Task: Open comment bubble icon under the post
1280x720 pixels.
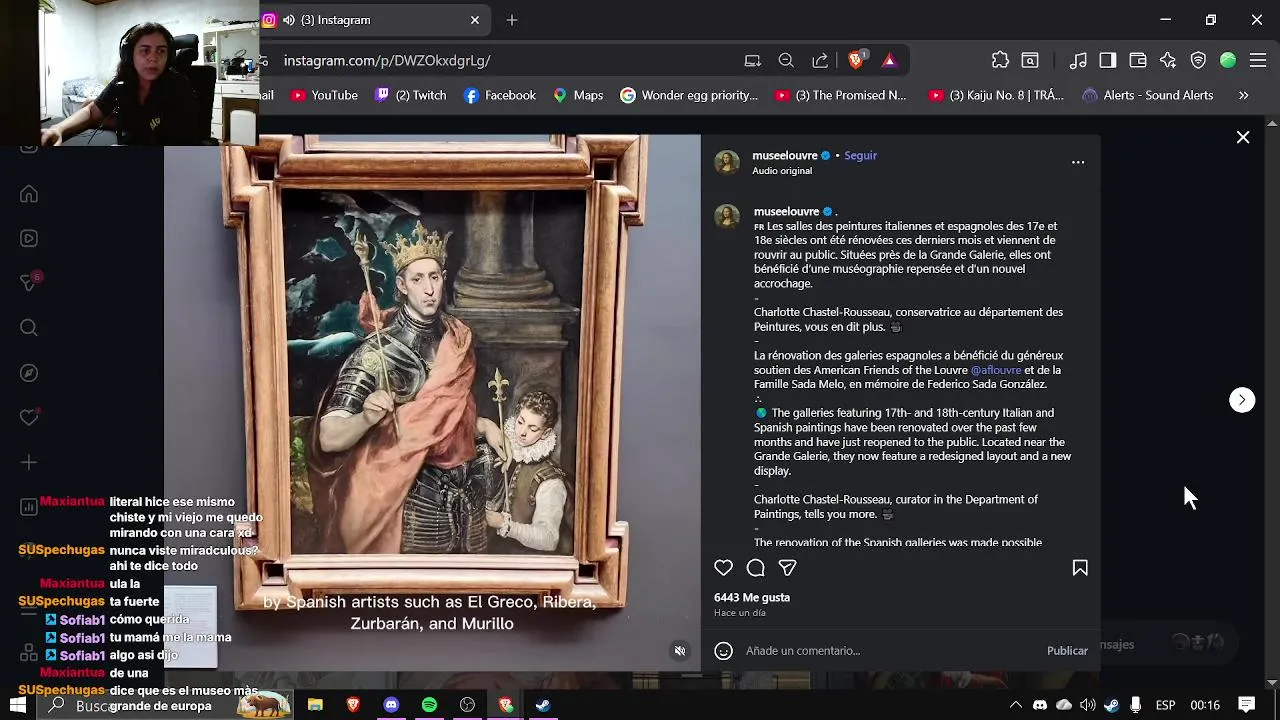Action: click(756, 568)
